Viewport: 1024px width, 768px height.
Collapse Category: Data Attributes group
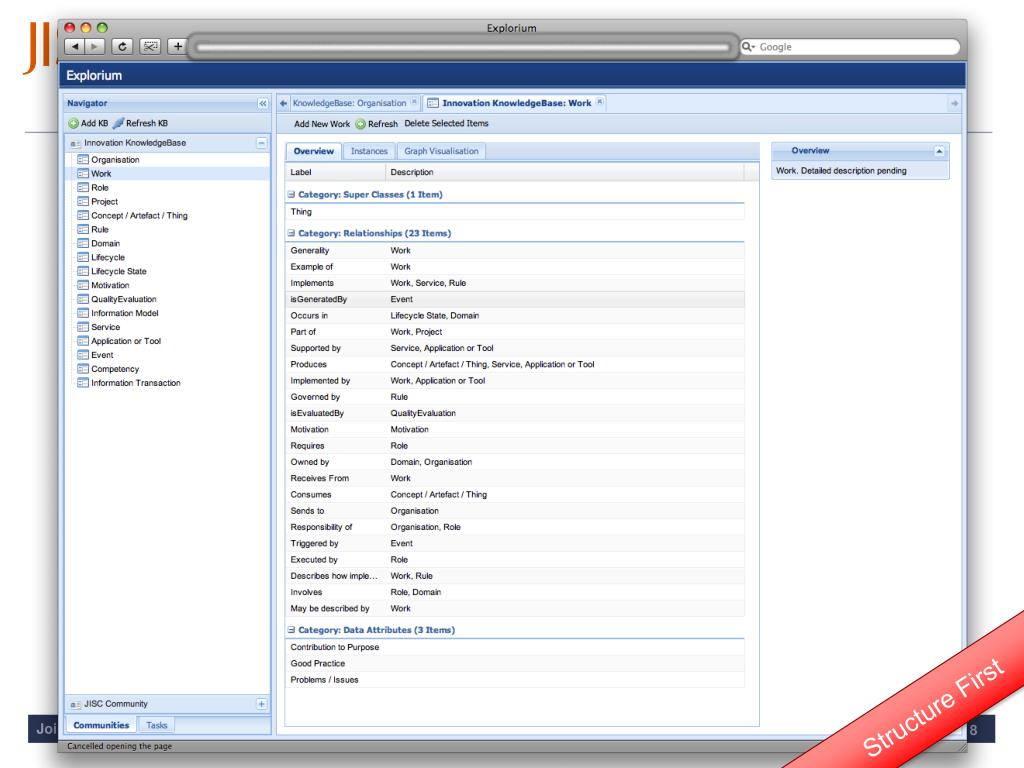tap(291, 630)
